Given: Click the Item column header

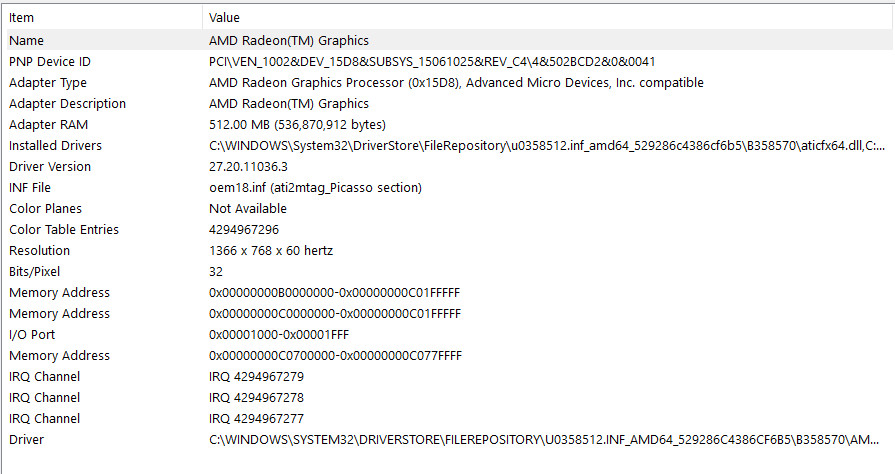Looking at the screenshot, I should tap(103, 18).
